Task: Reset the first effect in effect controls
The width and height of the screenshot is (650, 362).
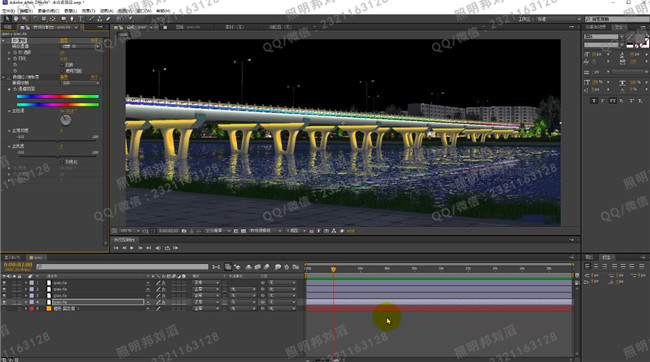Action: (64, 41)
